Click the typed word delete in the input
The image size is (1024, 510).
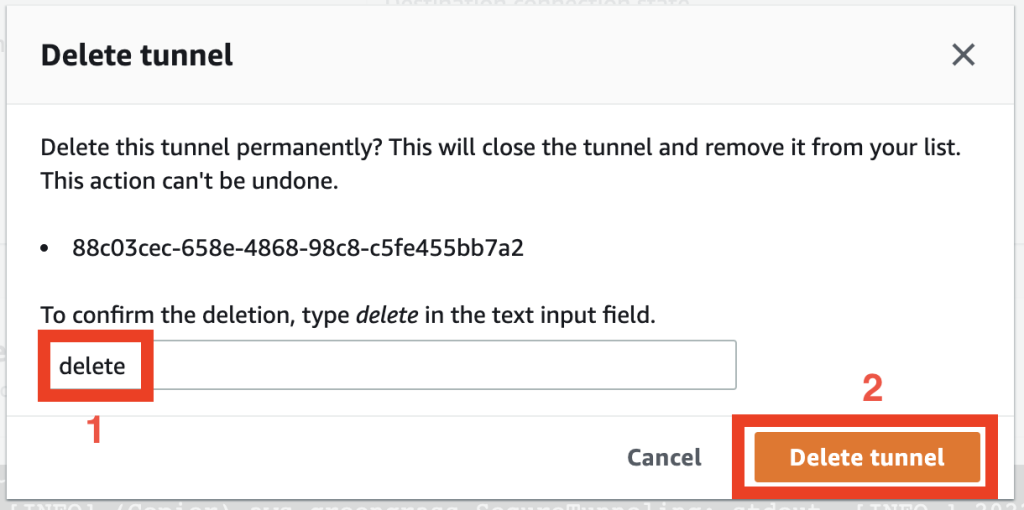click(92, 366)
